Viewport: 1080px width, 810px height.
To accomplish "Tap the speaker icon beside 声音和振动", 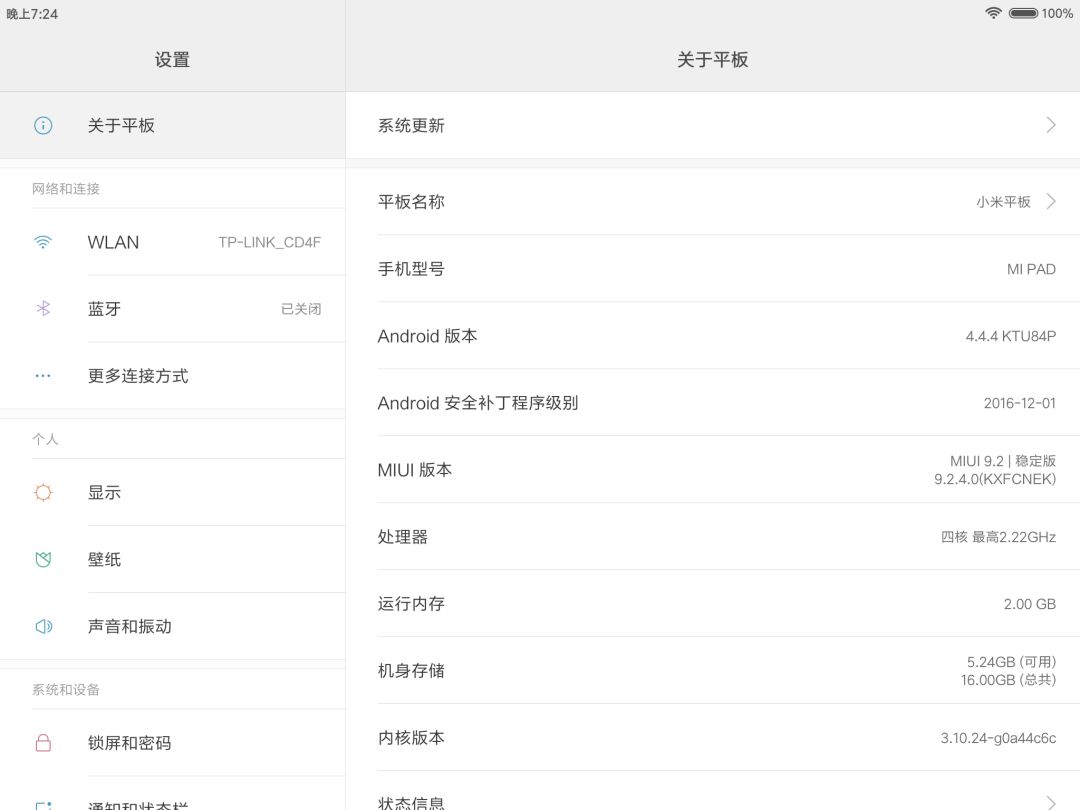I will point(43,626).
